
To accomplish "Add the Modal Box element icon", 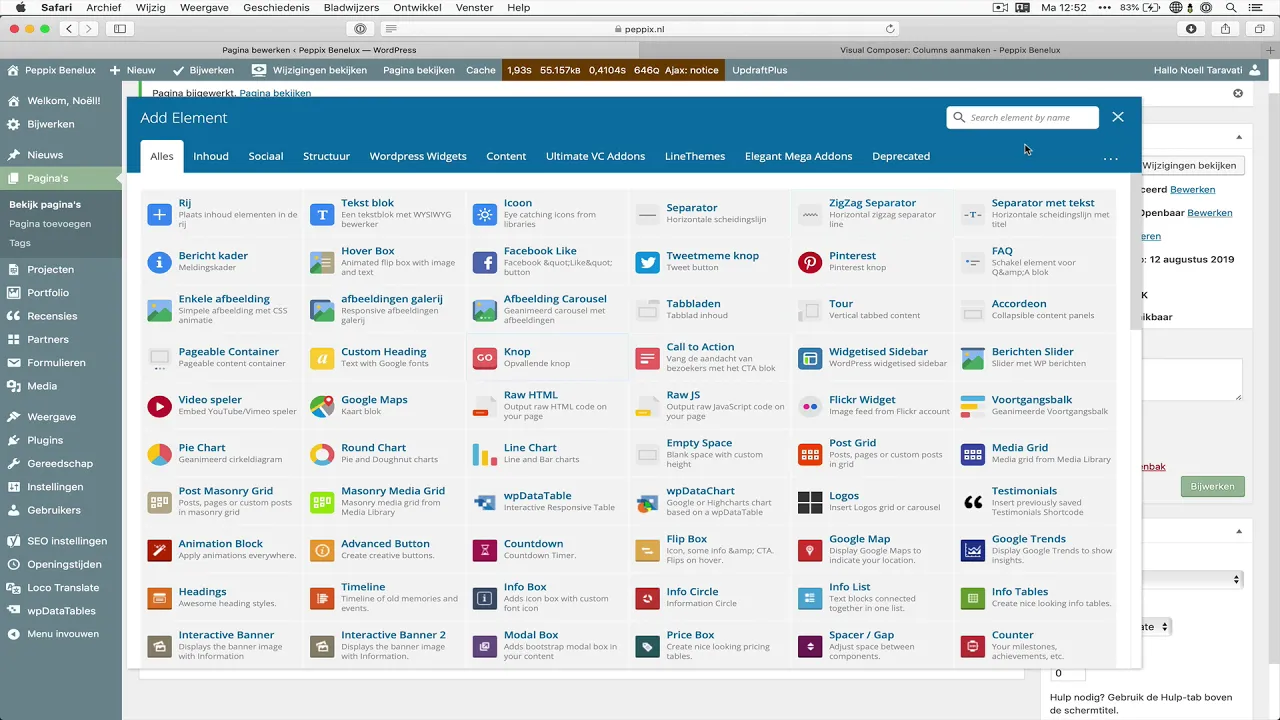I will coord(485,646).
